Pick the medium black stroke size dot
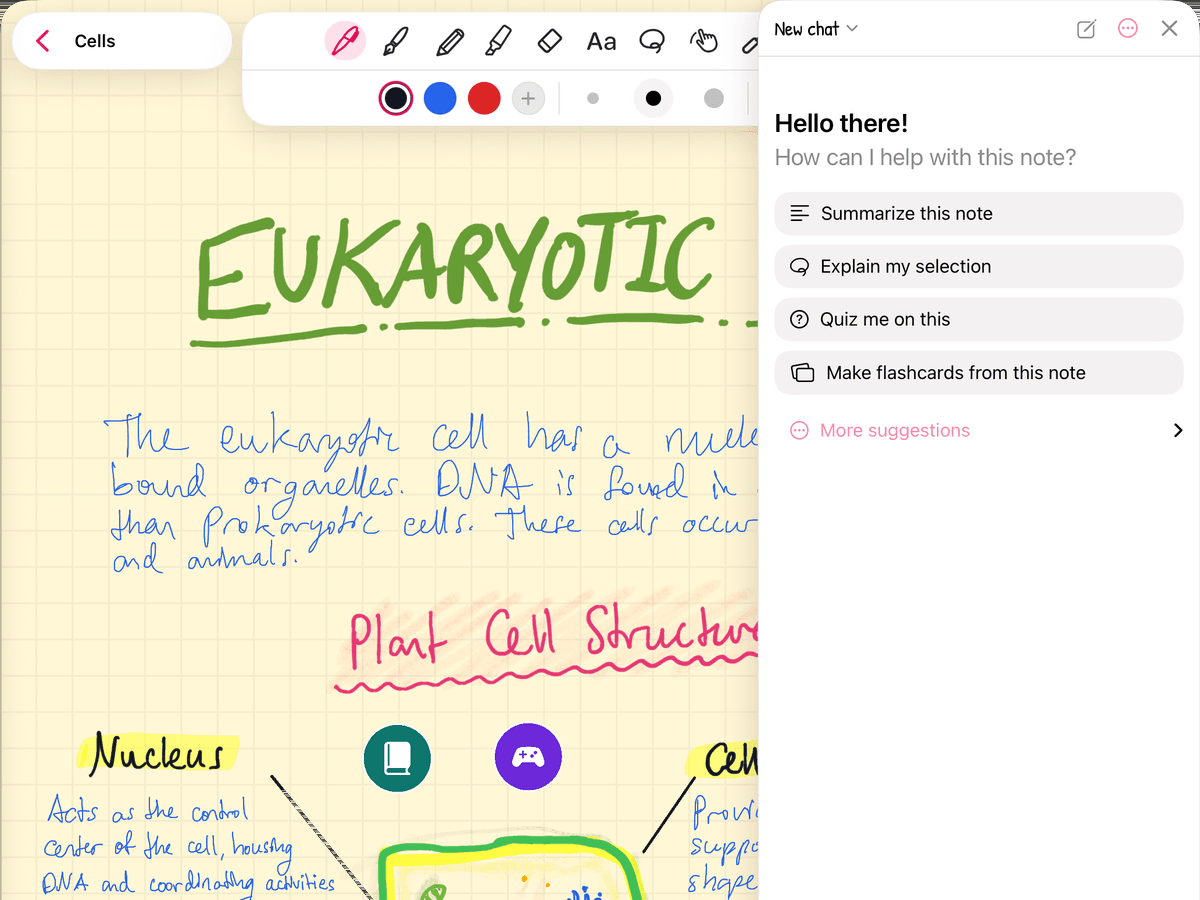This screenshot has height=900, width=1200. (653, 98)
